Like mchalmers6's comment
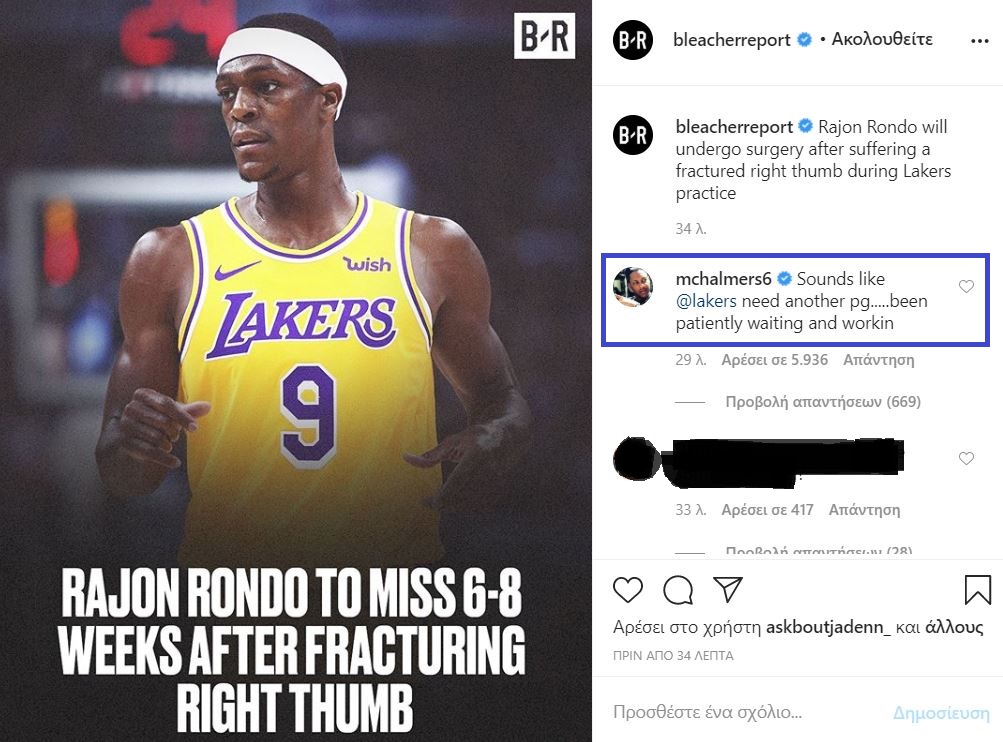This screenshot has height=742, width=1003. pos(966,287)
